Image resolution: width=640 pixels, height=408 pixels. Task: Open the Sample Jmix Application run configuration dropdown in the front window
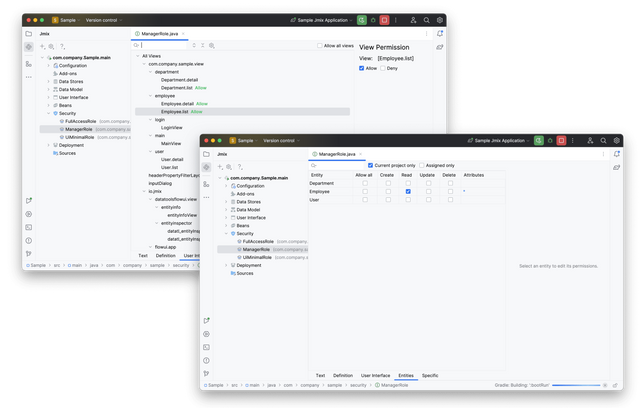498,140
